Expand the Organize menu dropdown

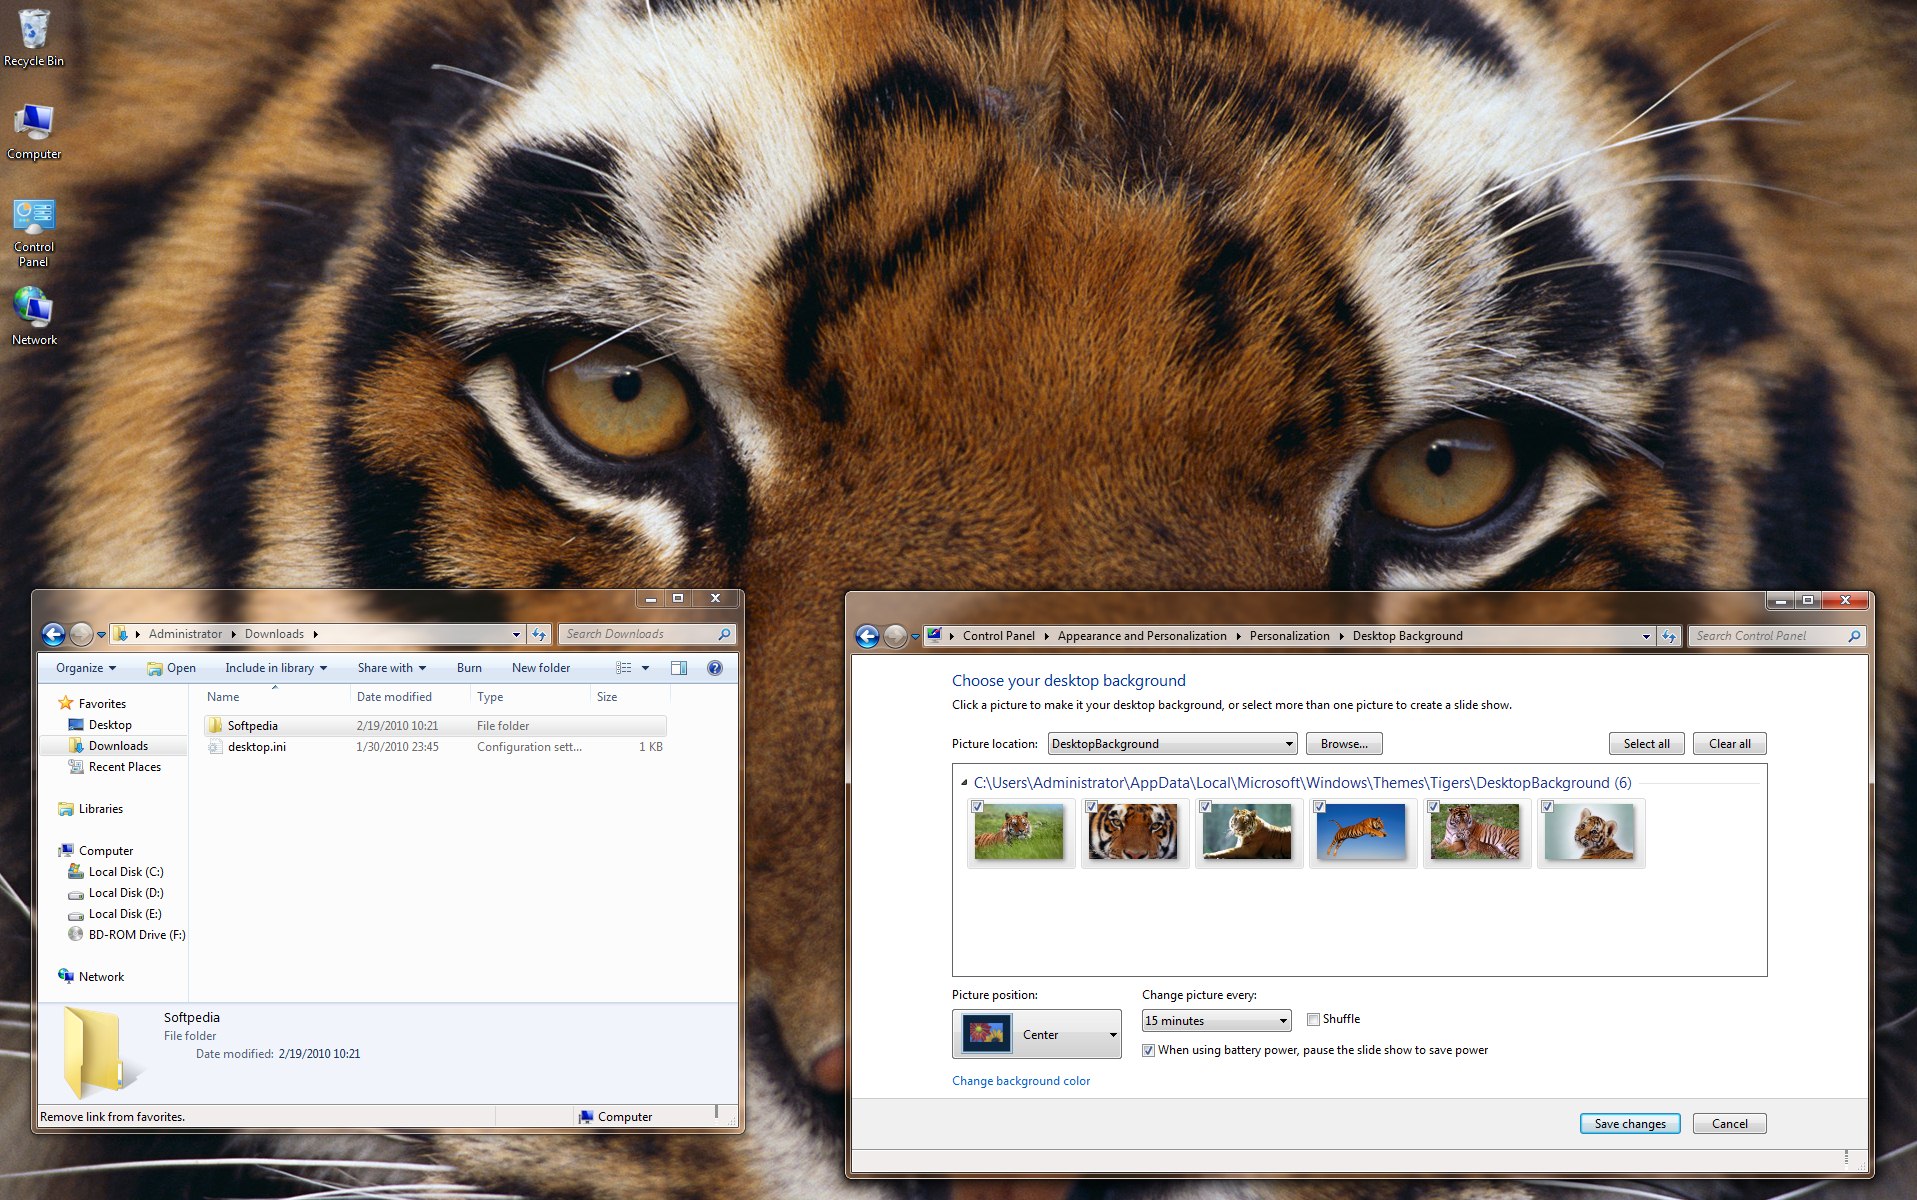pyautogui.click(x=86, y=668)
